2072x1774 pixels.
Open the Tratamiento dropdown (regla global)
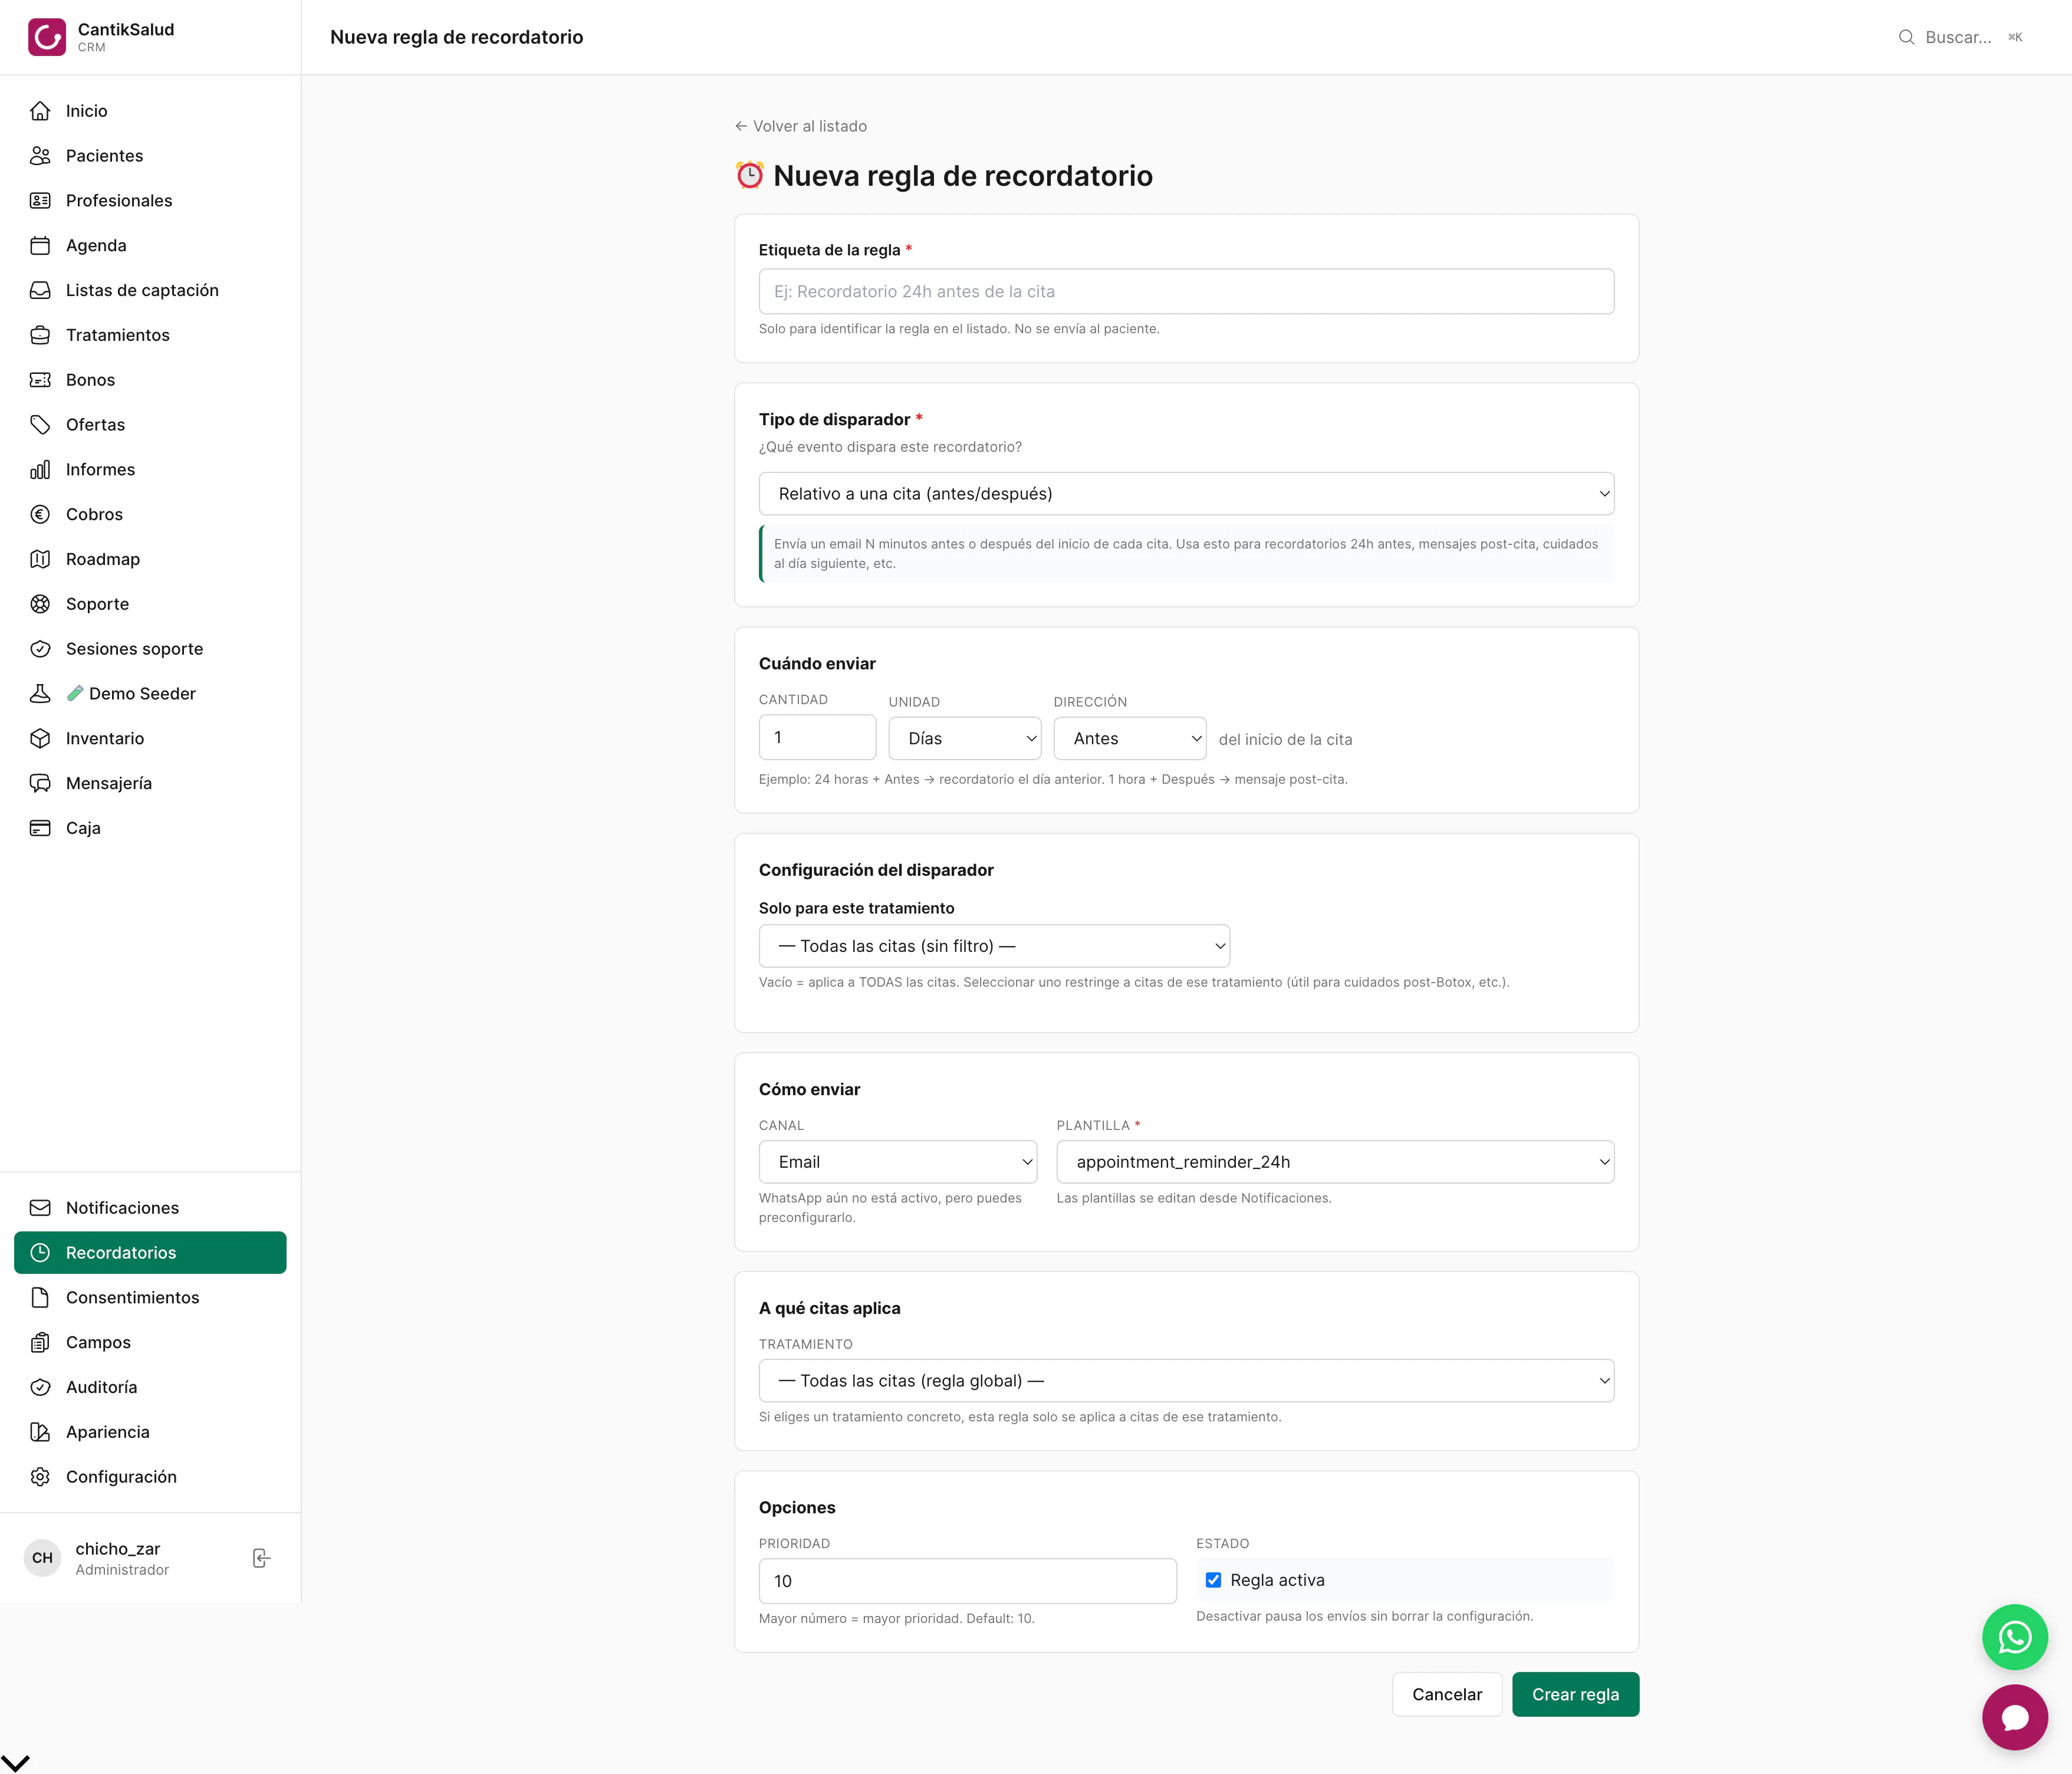pos(1186,1381)
